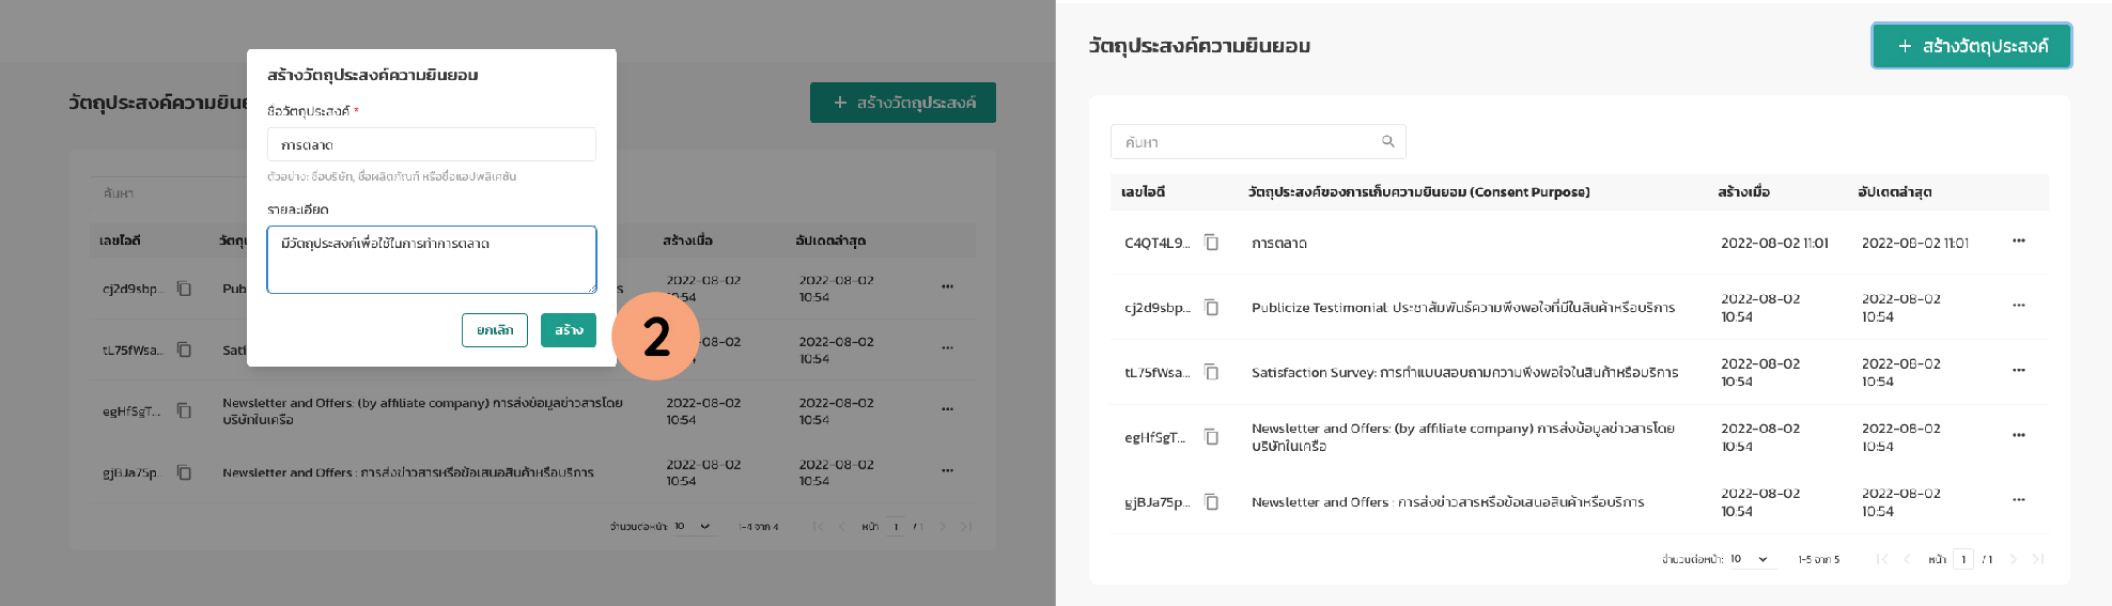The height and width of the screenshot is (606, 2112).
Task: Jump to last page in right pagination
Action: click(x=2038, y=559)
